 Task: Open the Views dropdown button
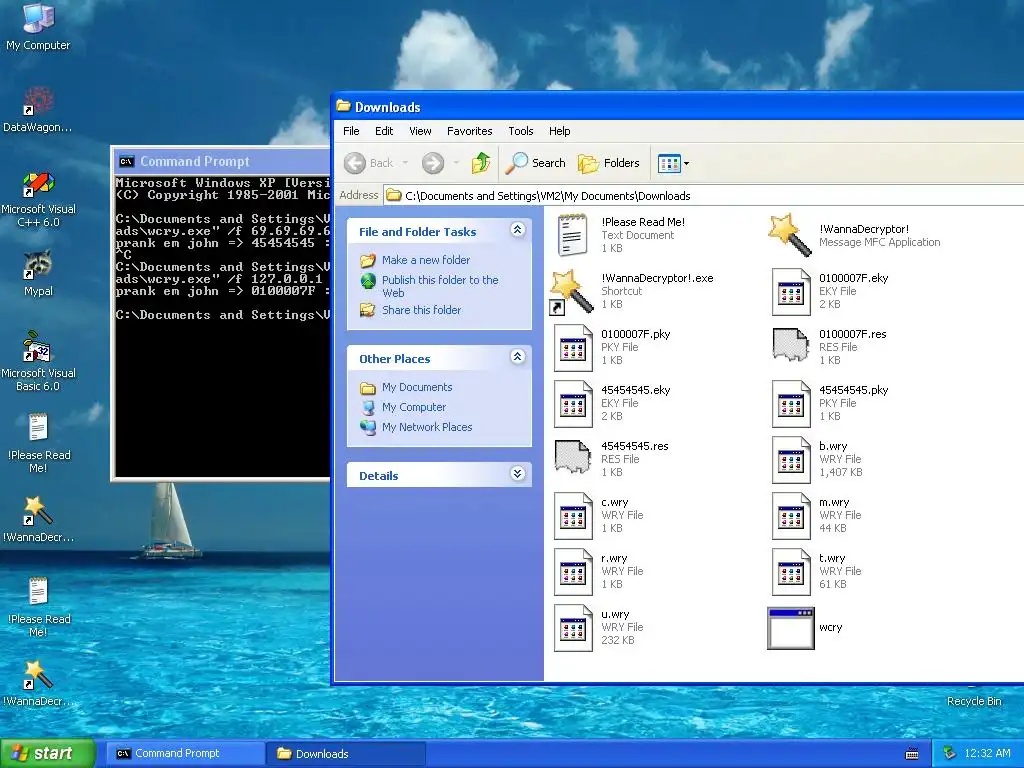pos(673,163)
